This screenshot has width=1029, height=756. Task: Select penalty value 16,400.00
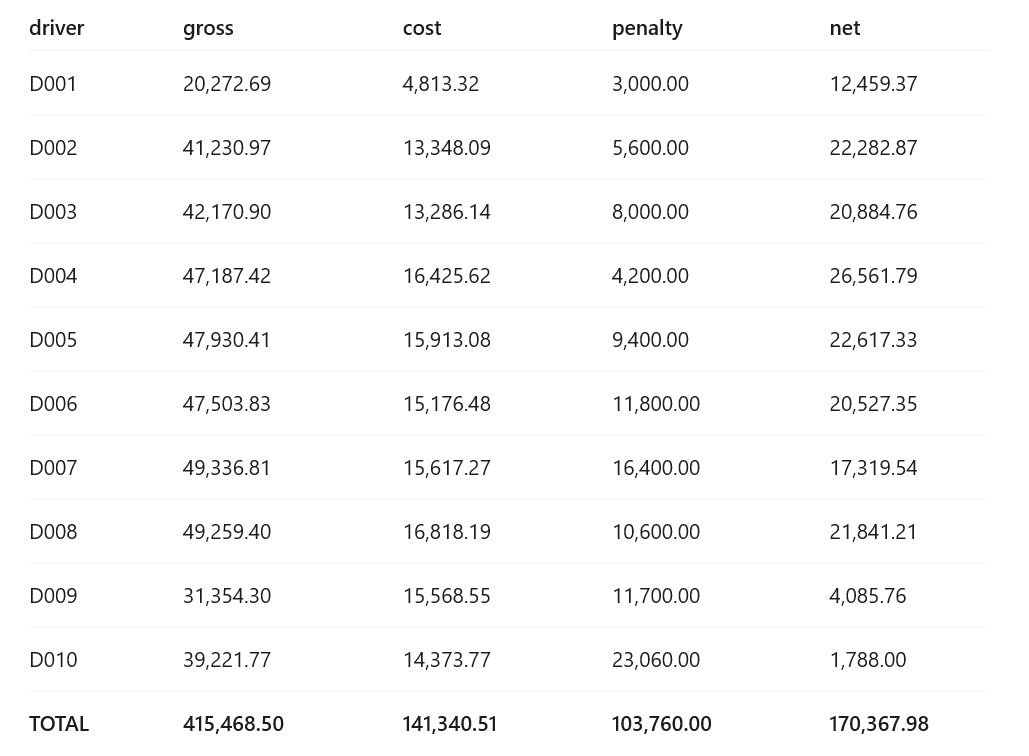pos(656,468)
